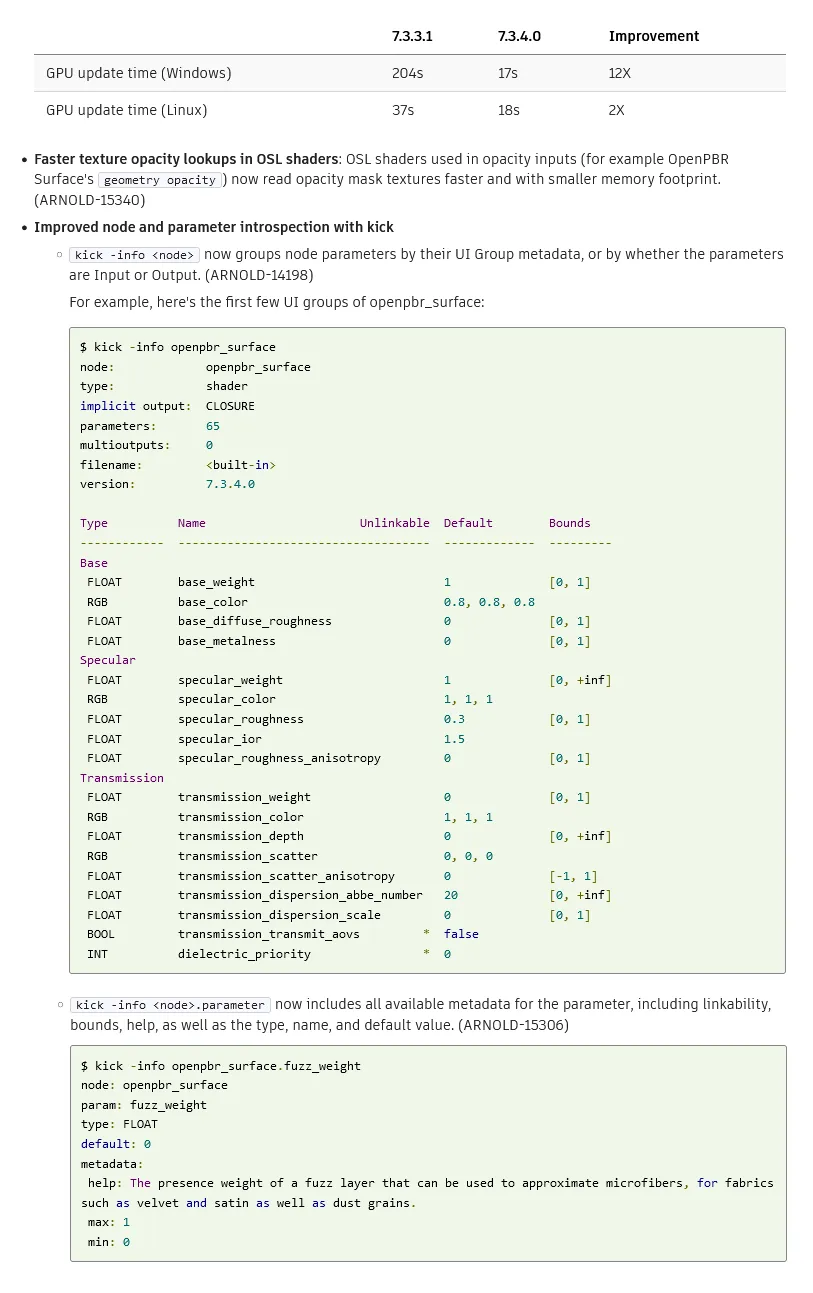Viewport: 813px width, 1293px height.
Task: Click the base_metalness parameter
Action: (x=227, y=641)
